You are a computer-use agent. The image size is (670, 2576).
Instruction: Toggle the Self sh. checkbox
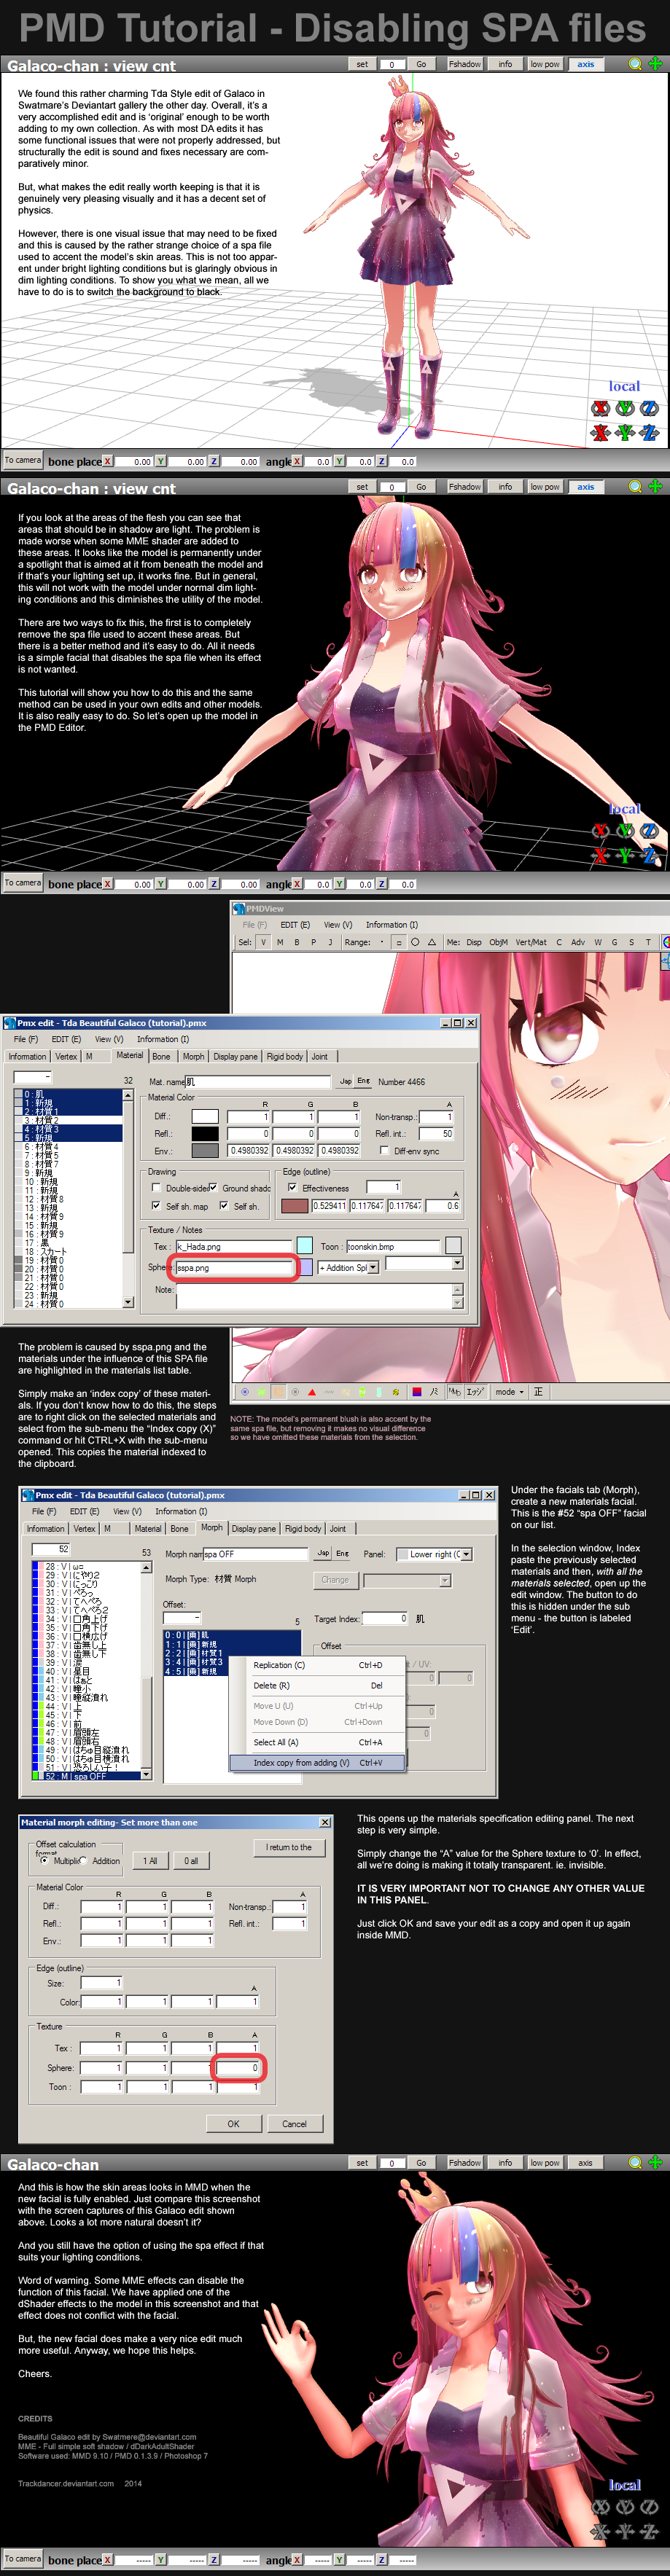[223, 1205]
